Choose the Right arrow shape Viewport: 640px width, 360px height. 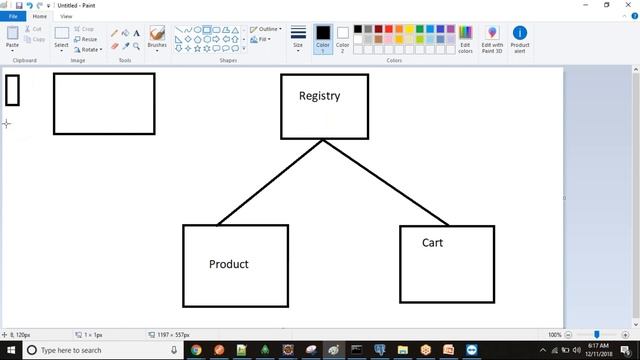(216, 39)
